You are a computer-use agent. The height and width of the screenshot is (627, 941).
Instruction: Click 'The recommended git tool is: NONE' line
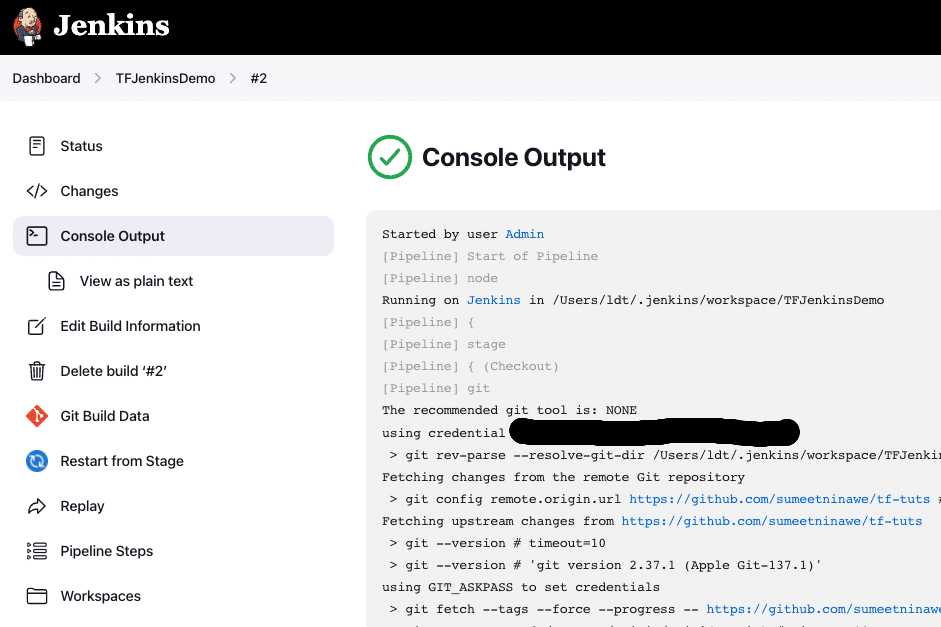point(510,410)
